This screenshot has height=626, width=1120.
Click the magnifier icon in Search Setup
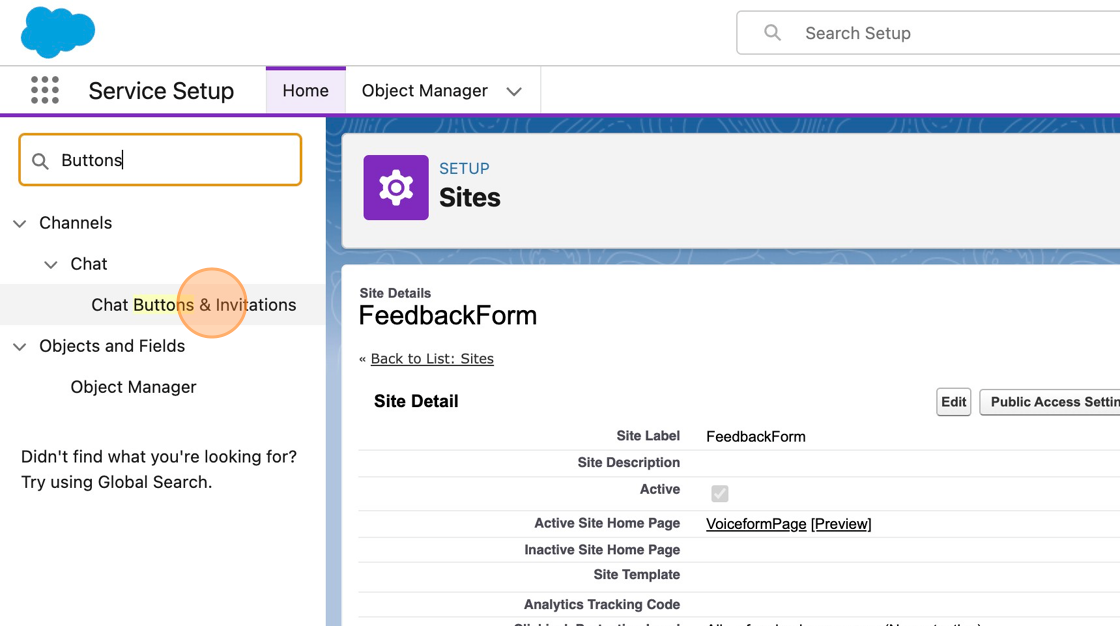click(772, 33)
